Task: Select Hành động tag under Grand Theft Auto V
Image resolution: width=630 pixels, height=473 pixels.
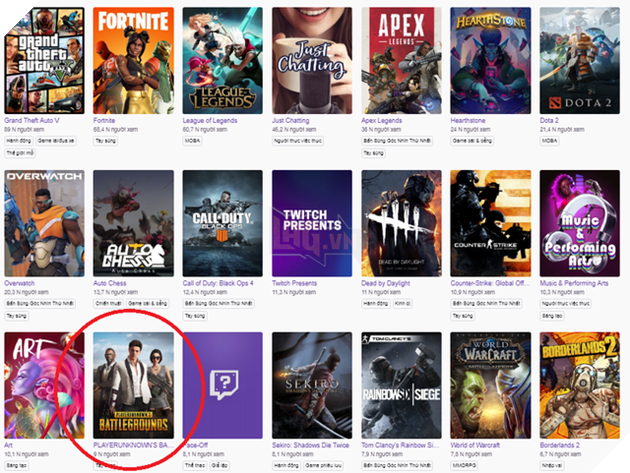Action: coord(18,141)
